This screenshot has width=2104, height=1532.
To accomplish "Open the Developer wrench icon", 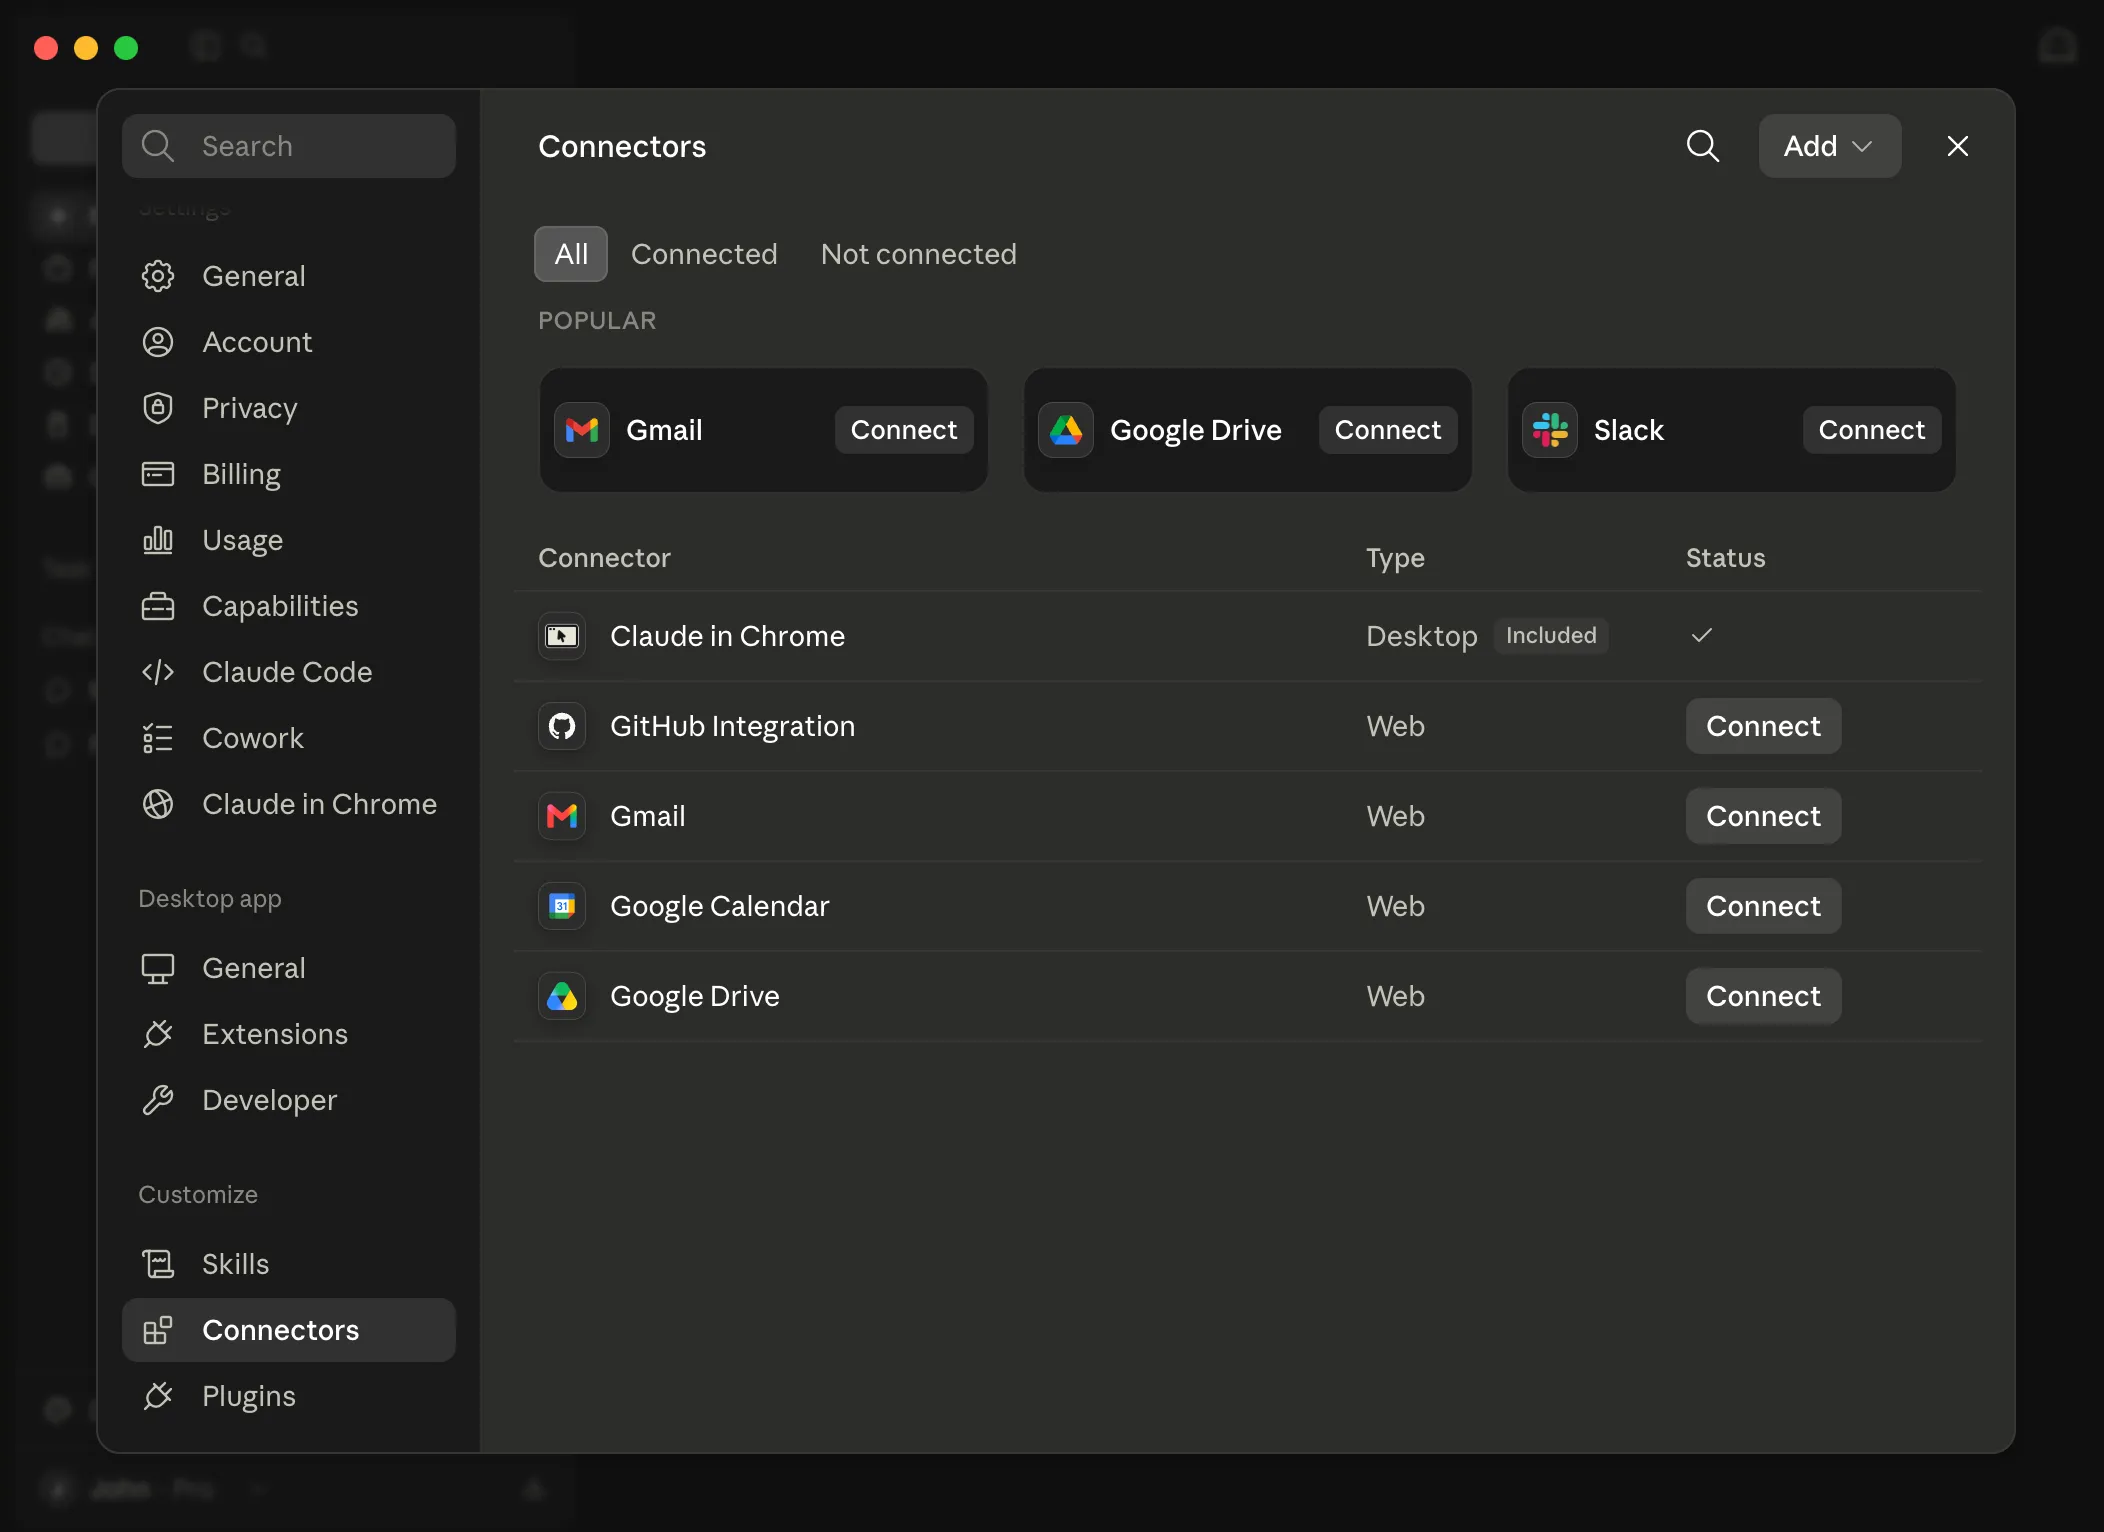I will click(158, 1100).
